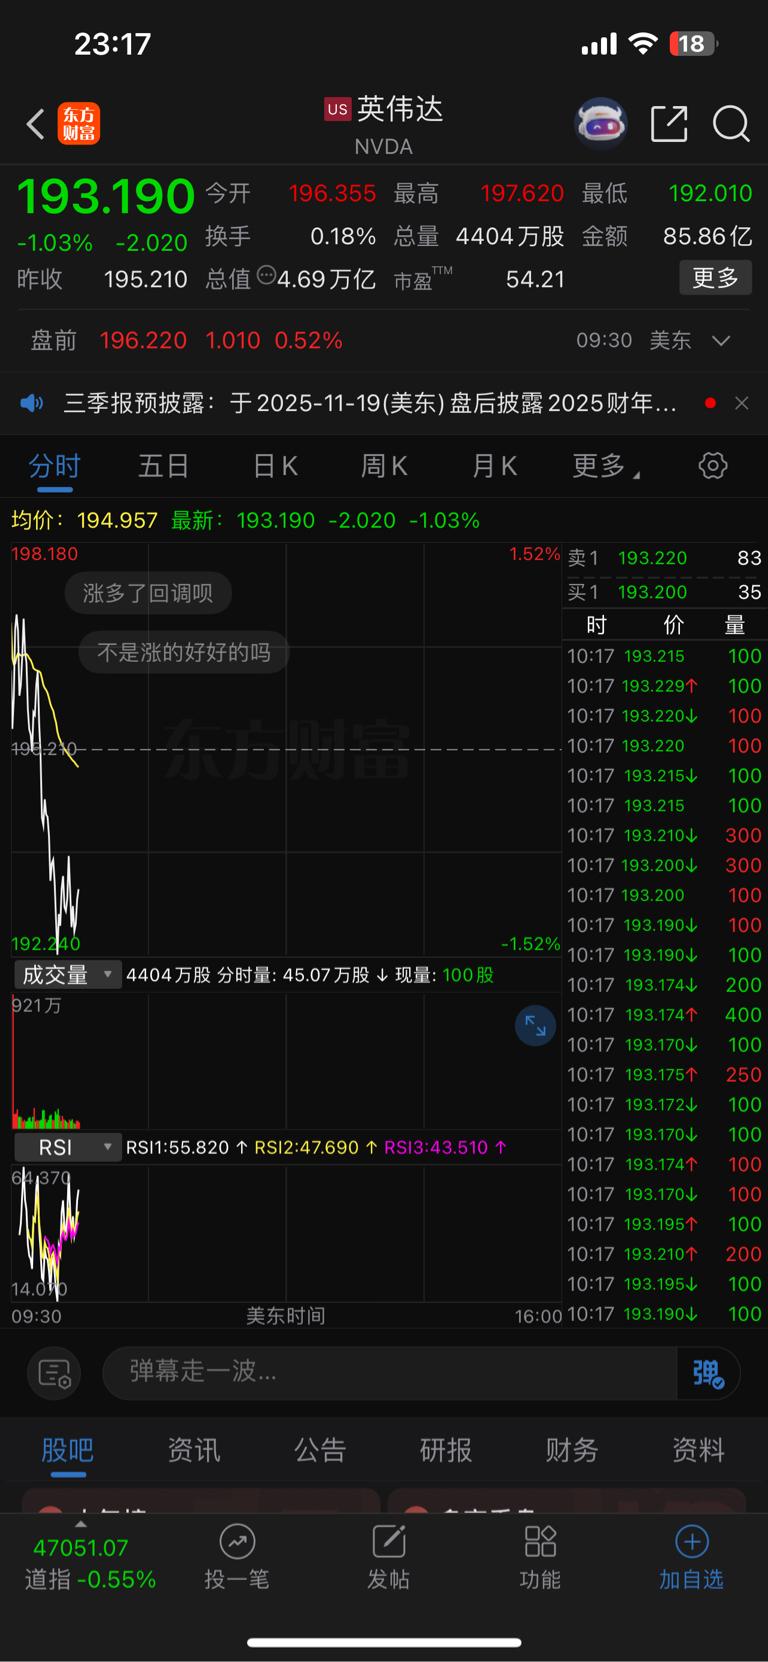
Task: Expand the chart with fullscreen icon
Action: point(535,1026)
